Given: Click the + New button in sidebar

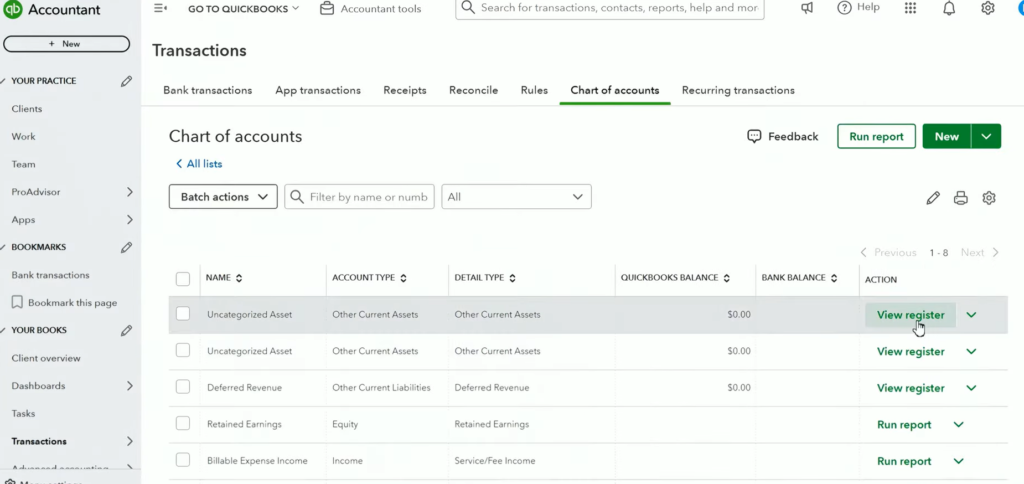Looking at the screenshot, I should (67, 44).
